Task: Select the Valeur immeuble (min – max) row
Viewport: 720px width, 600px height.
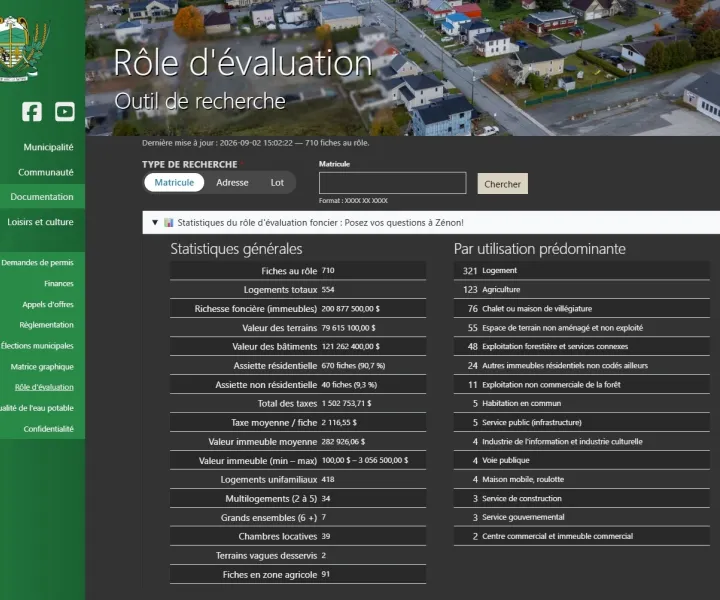Action: (298, 460)
